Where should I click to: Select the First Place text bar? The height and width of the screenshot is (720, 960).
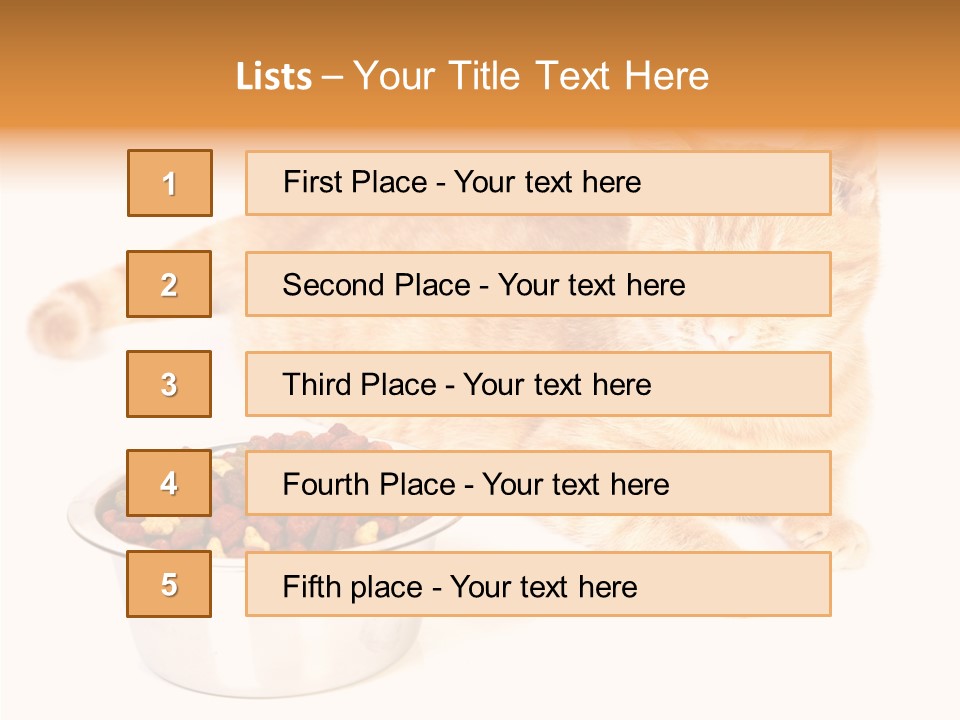(538, 183)
